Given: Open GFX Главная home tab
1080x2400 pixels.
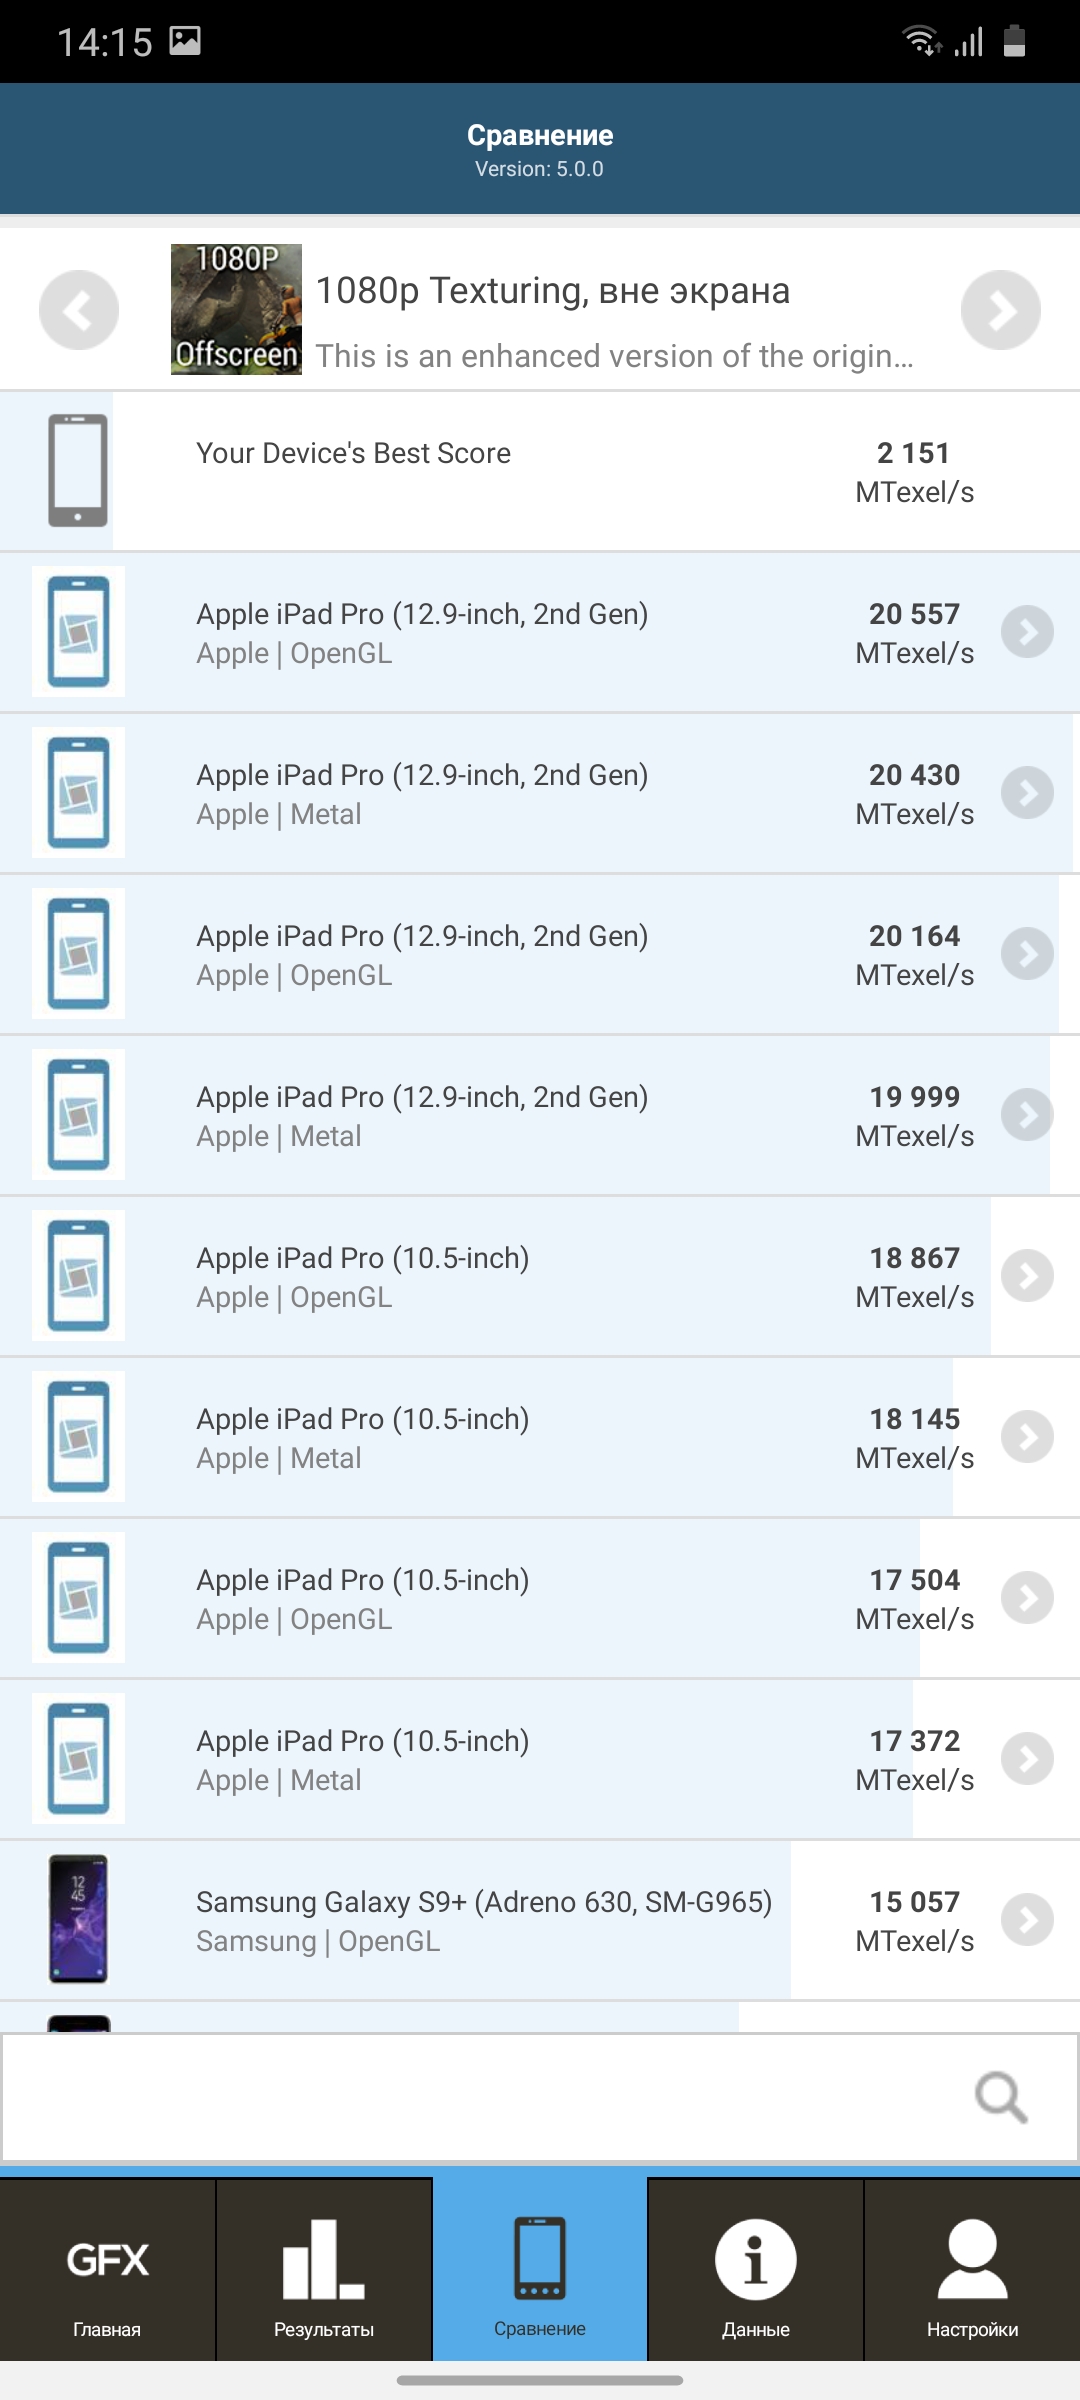Looking at the screenshot, I should click(x=107, y=2270).
